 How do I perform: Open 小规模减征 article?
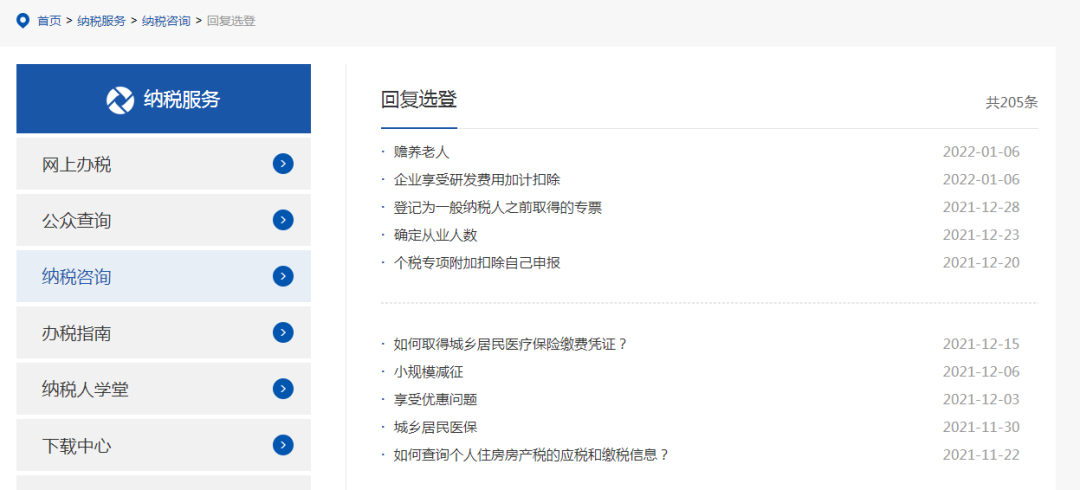pos(428,372)
